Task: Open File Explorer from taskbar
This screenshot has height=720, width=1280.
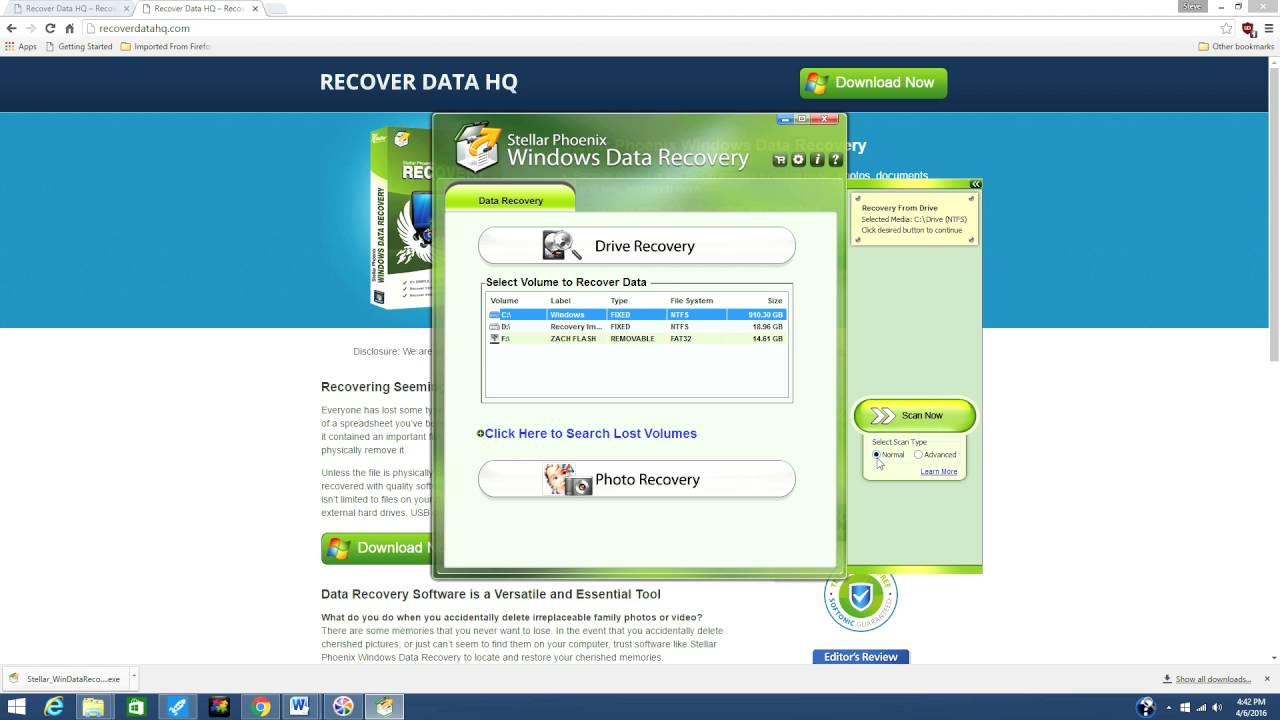Action: click(x=93, y=707)
